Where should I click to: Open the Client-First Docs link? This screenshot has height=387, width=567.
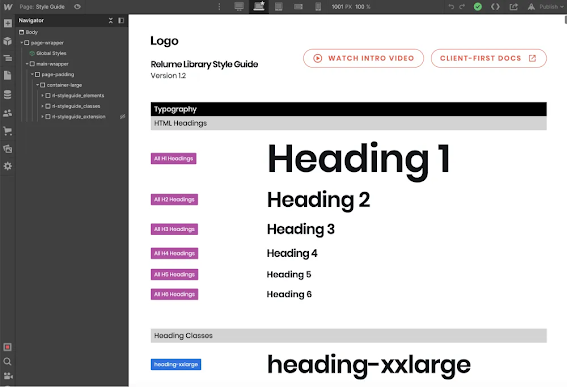489,58
